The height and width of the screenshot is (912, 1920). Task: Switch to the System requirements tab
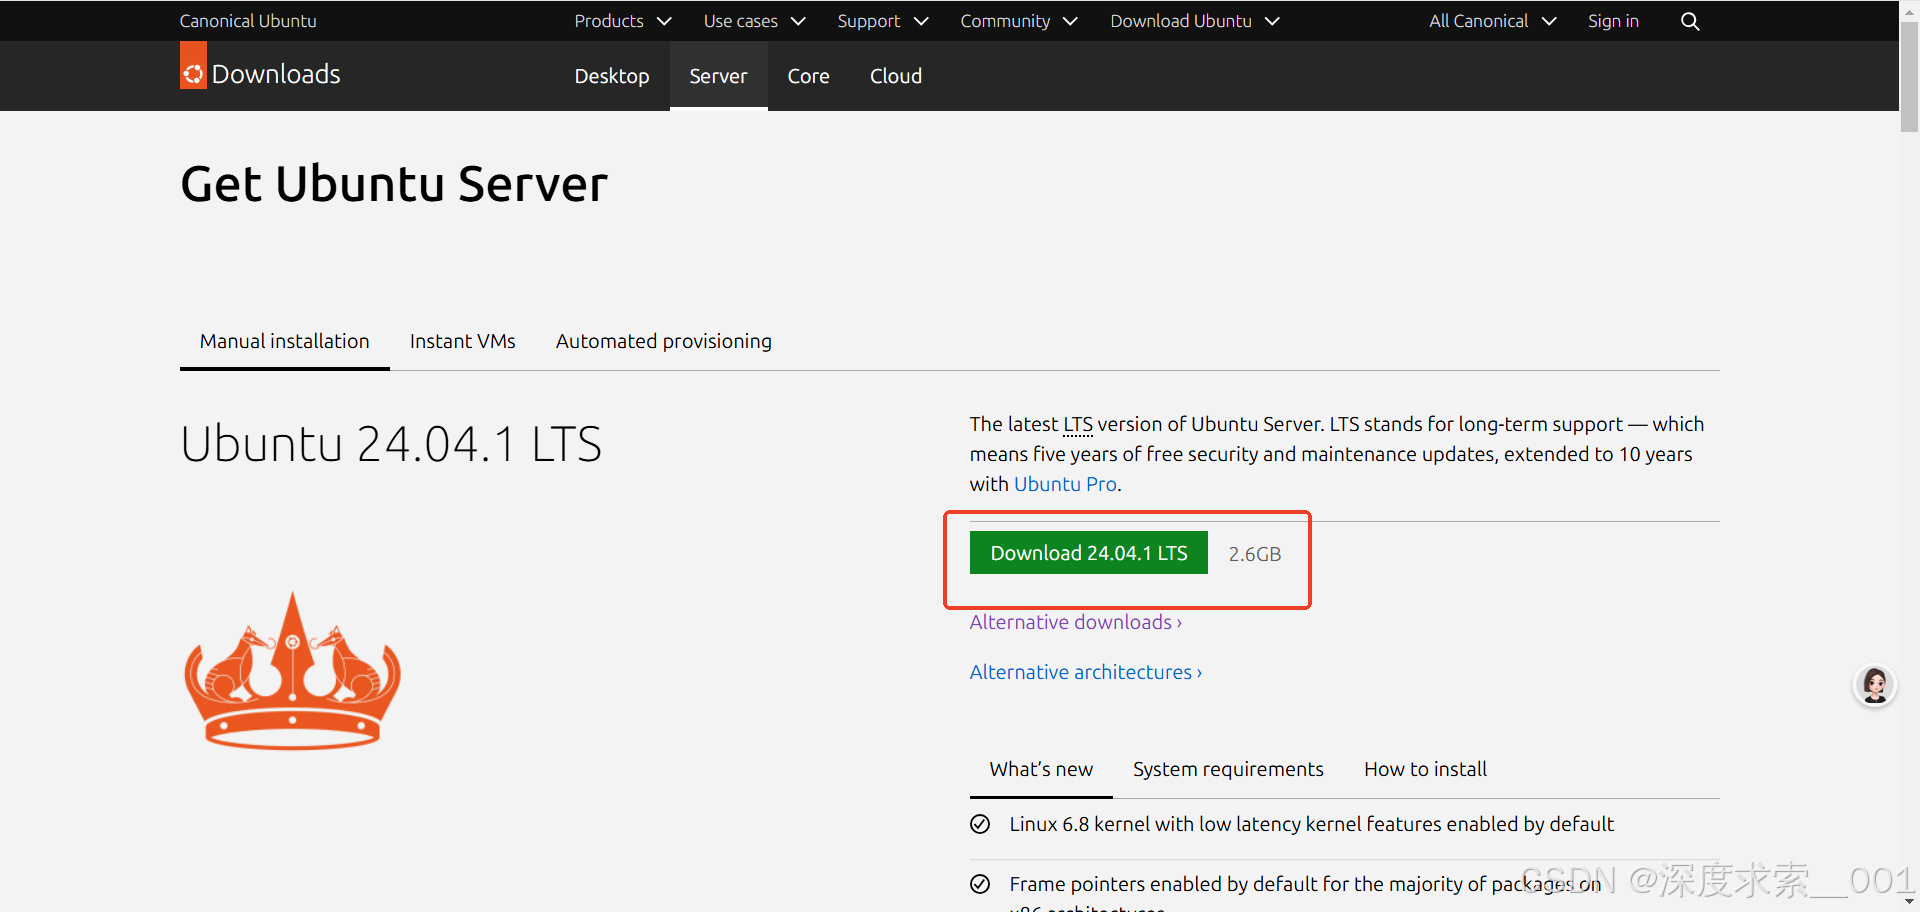pyautogui.click(x=1228, y=769)
